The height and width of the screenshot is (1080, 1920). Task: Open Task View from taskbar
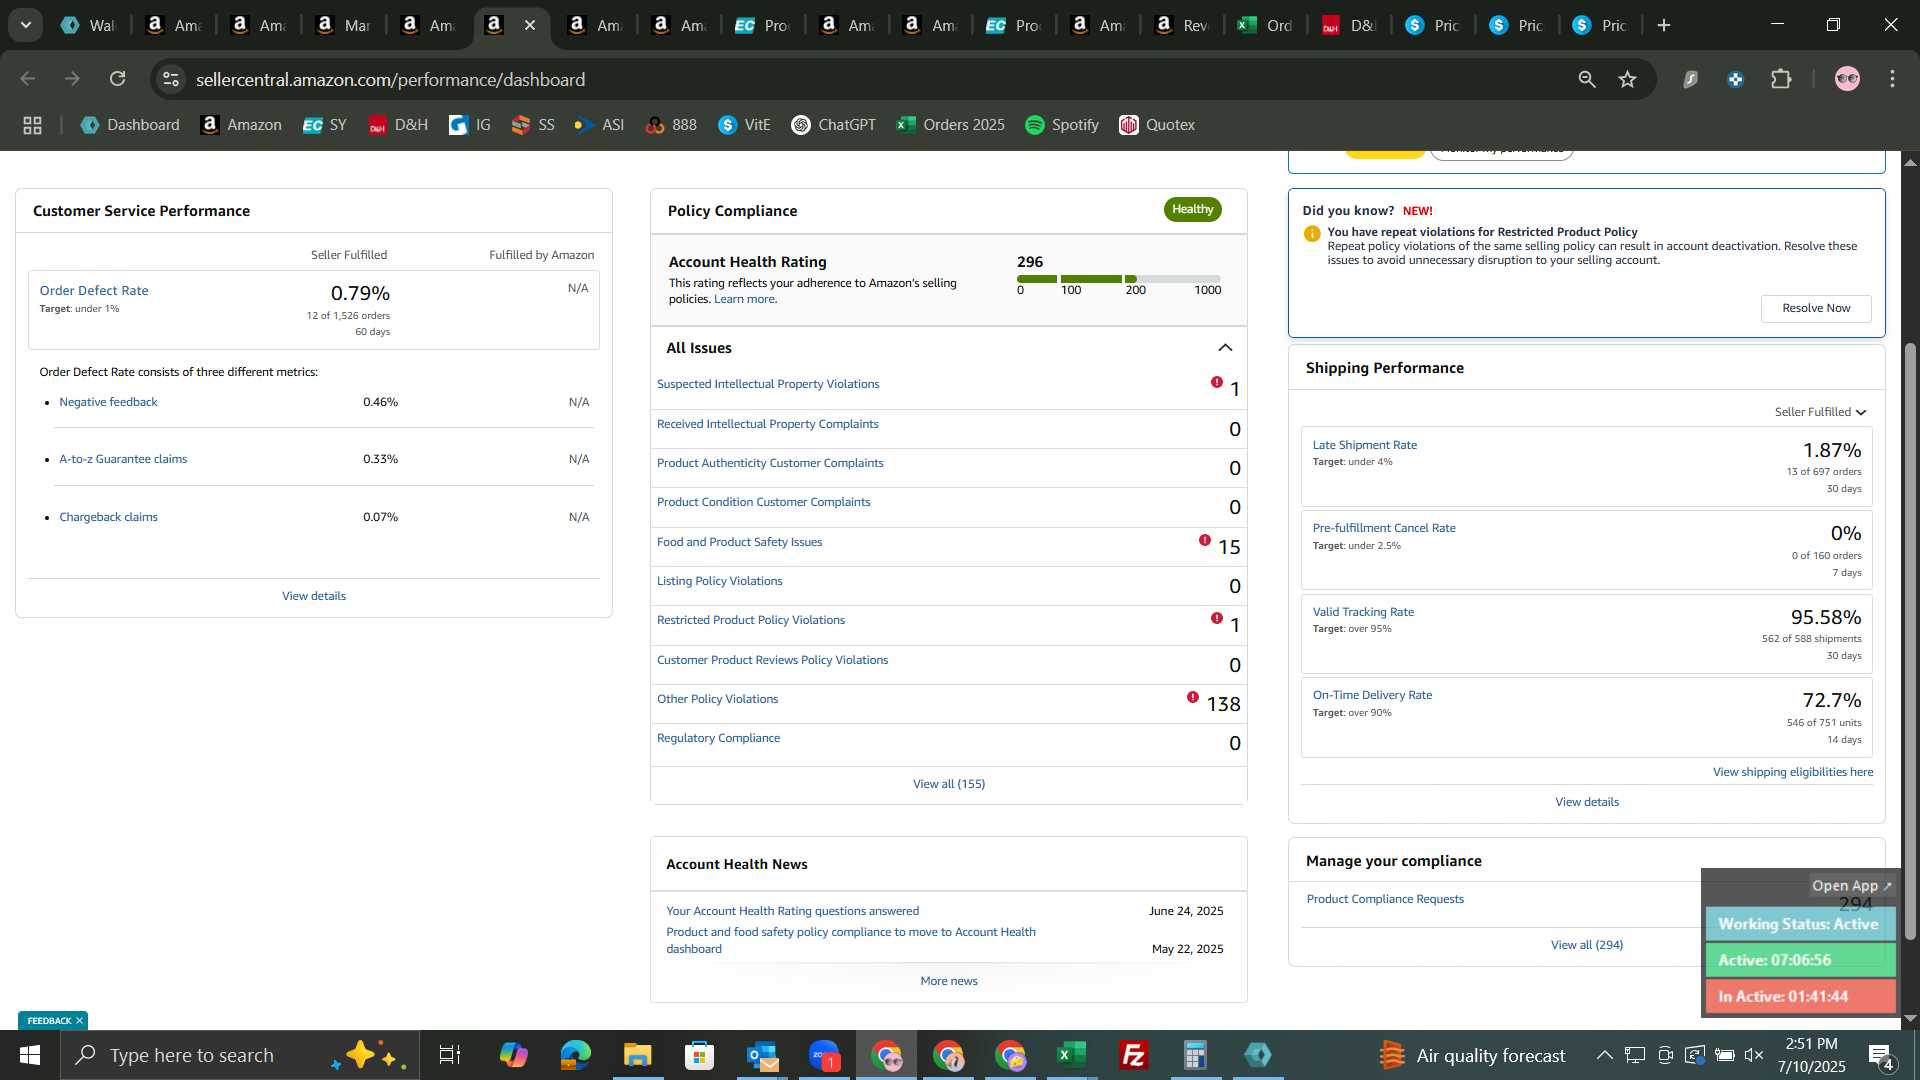(450, 1055)
